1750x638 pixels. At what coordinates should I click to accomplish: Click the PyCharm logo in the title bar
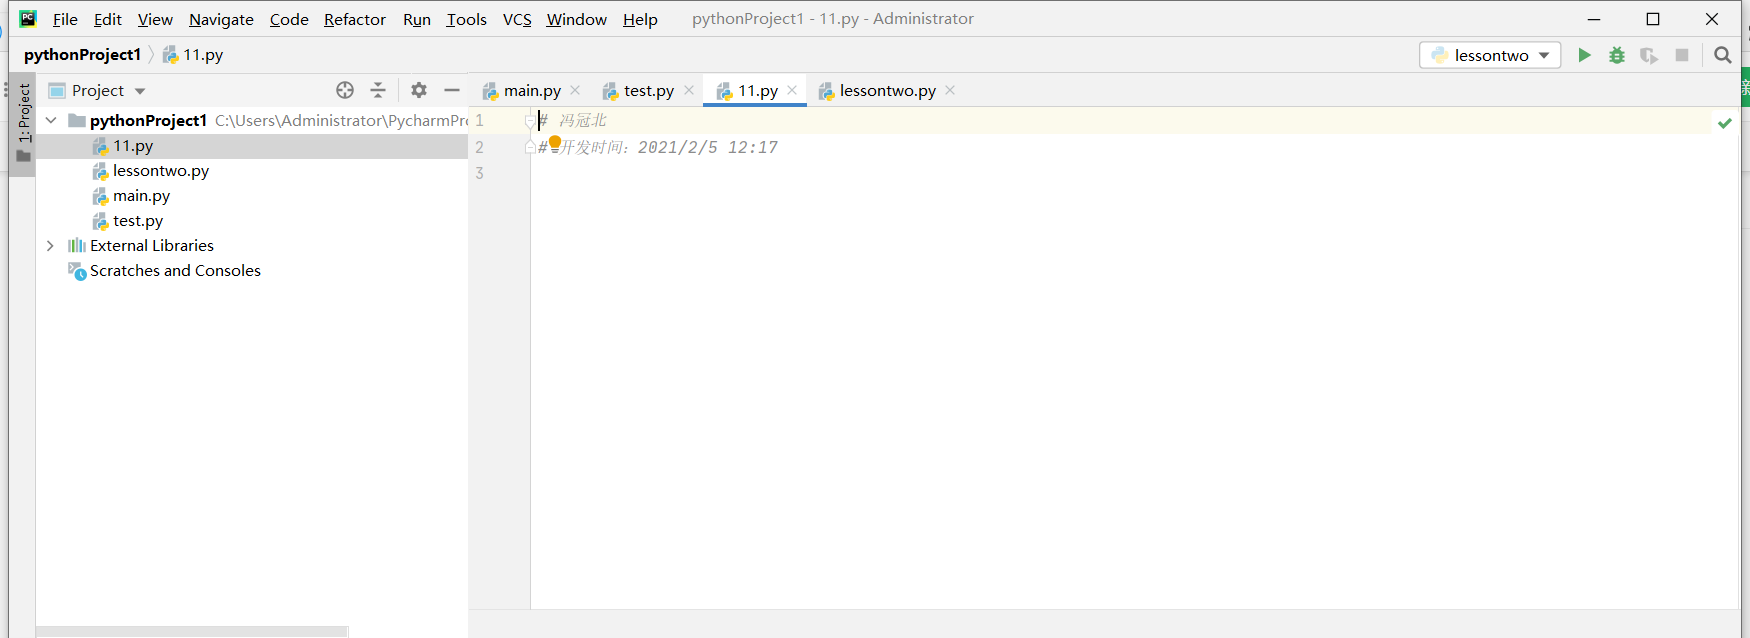coord(28,18)
